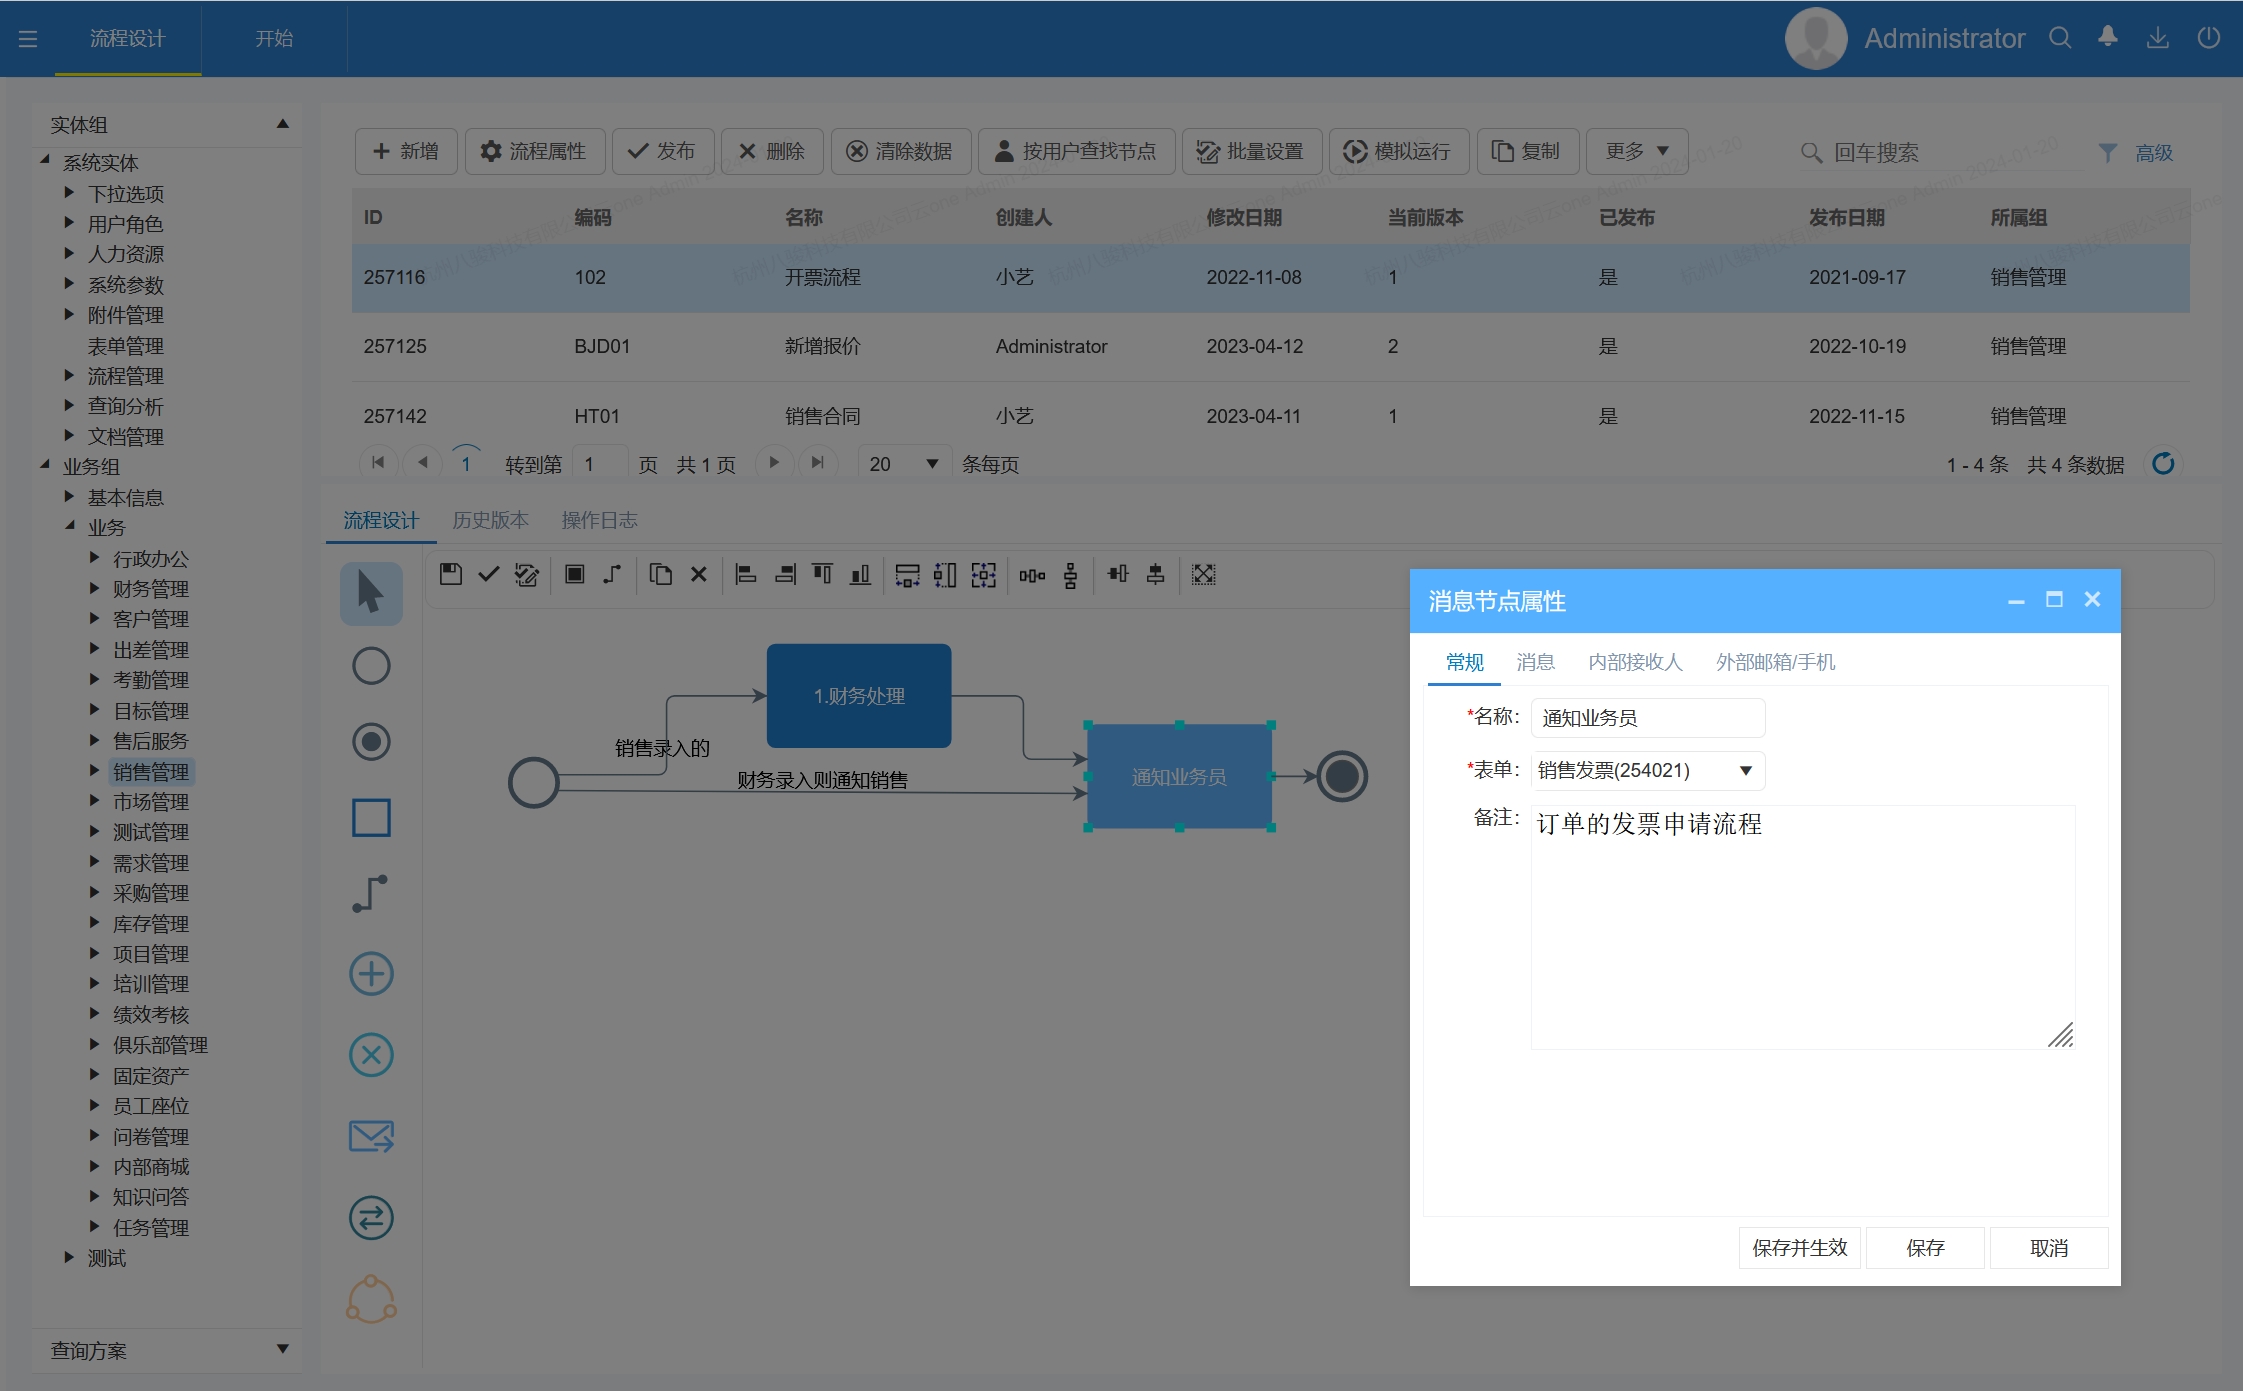The image size is (2243, 1391).
Task: Open the 历史版本 tab
Action: pyautogui.click(x=490, y=520)
